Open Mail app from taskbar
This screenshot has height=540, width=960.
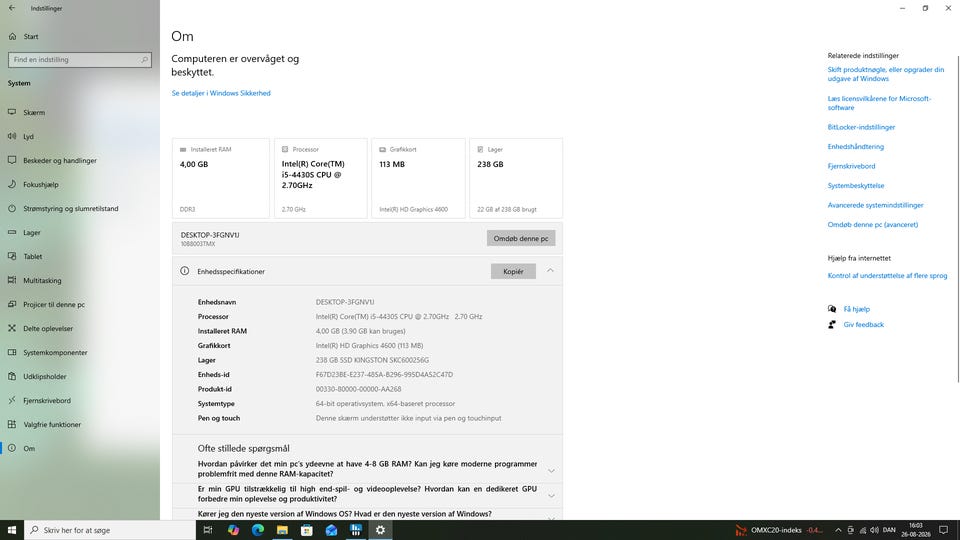pyautogui.click(x=331, y=530)
